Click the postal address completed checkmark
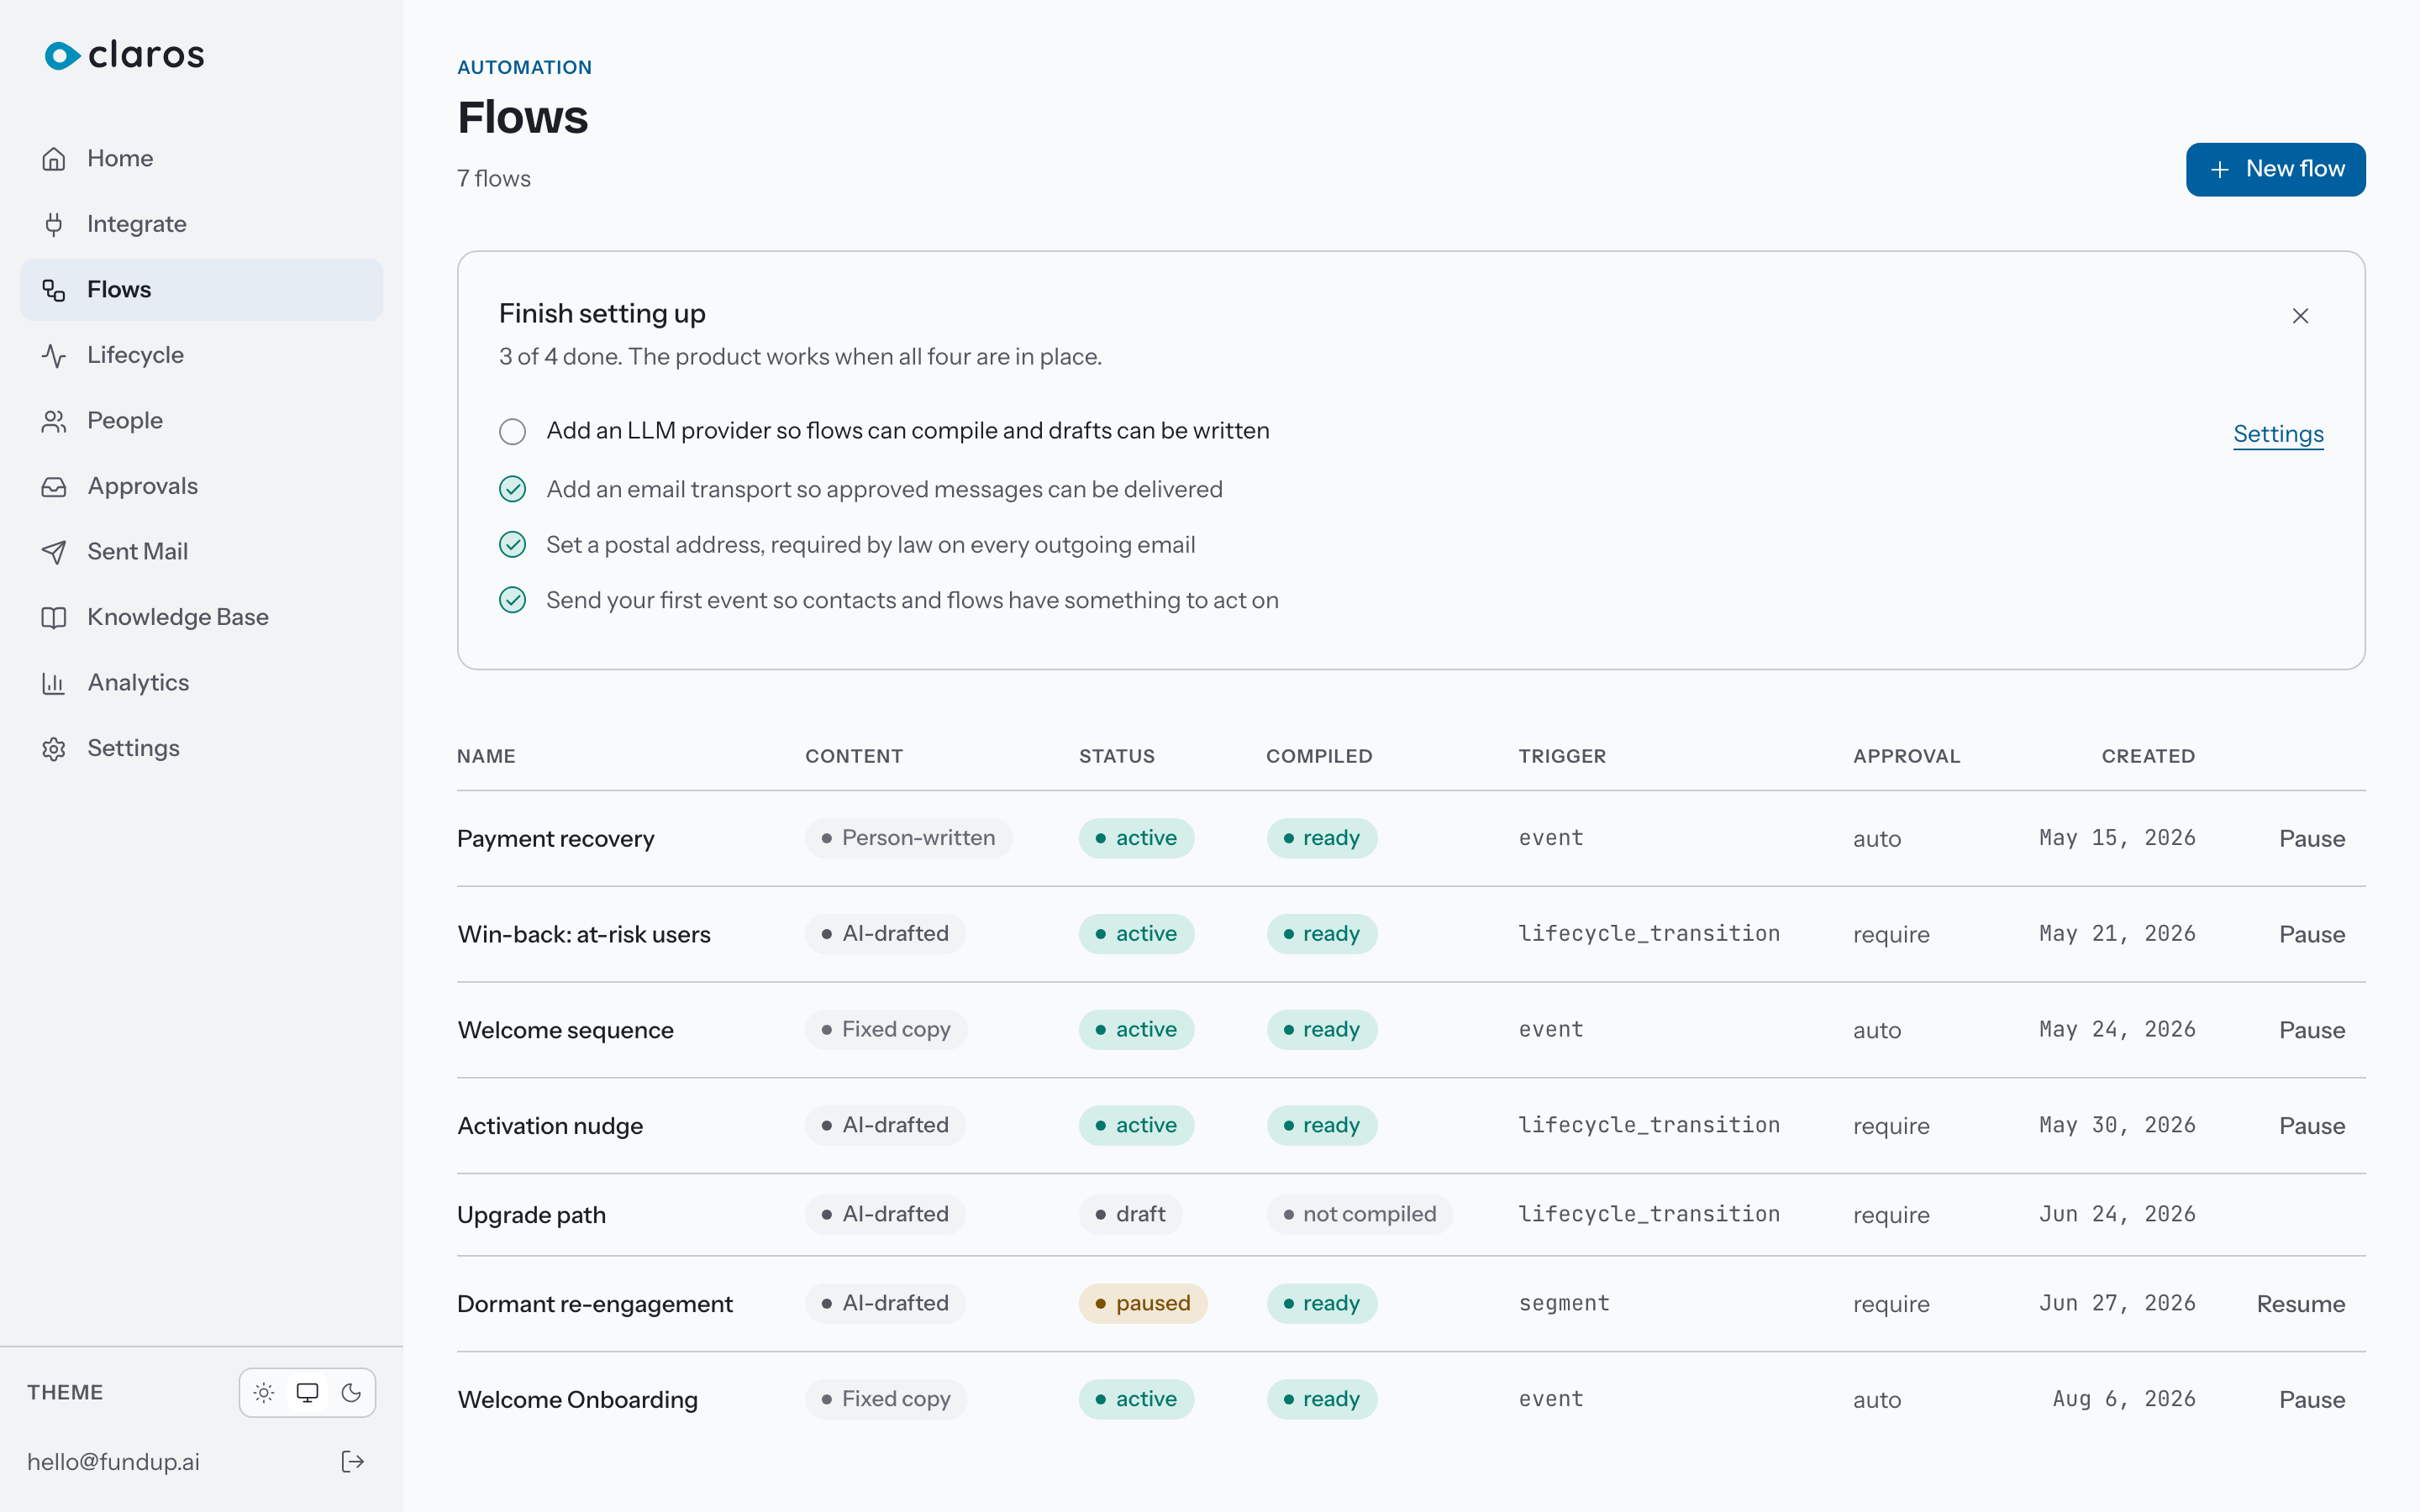Screen dimensions: 2420x1512 click(513, 544)
